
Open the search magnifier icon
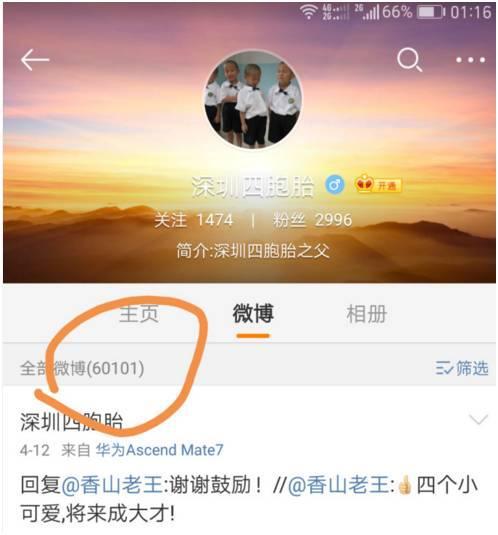(409, 59)
